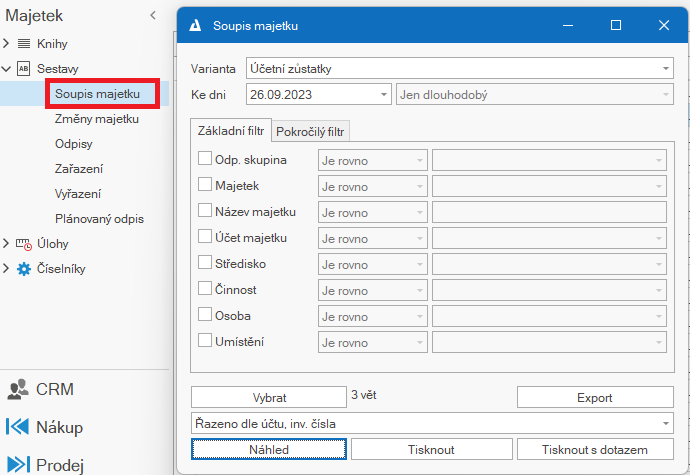Switch to the Pokročilý filtr tab
Viewport: 691px width, 475px height.
(x=310, y=132)
